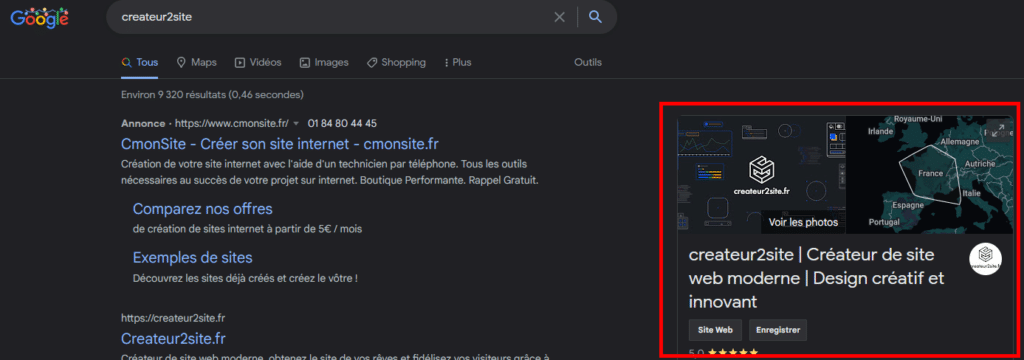Click the Site Web button
This screenshot has width=1024, height=360.
pos(715,331)
